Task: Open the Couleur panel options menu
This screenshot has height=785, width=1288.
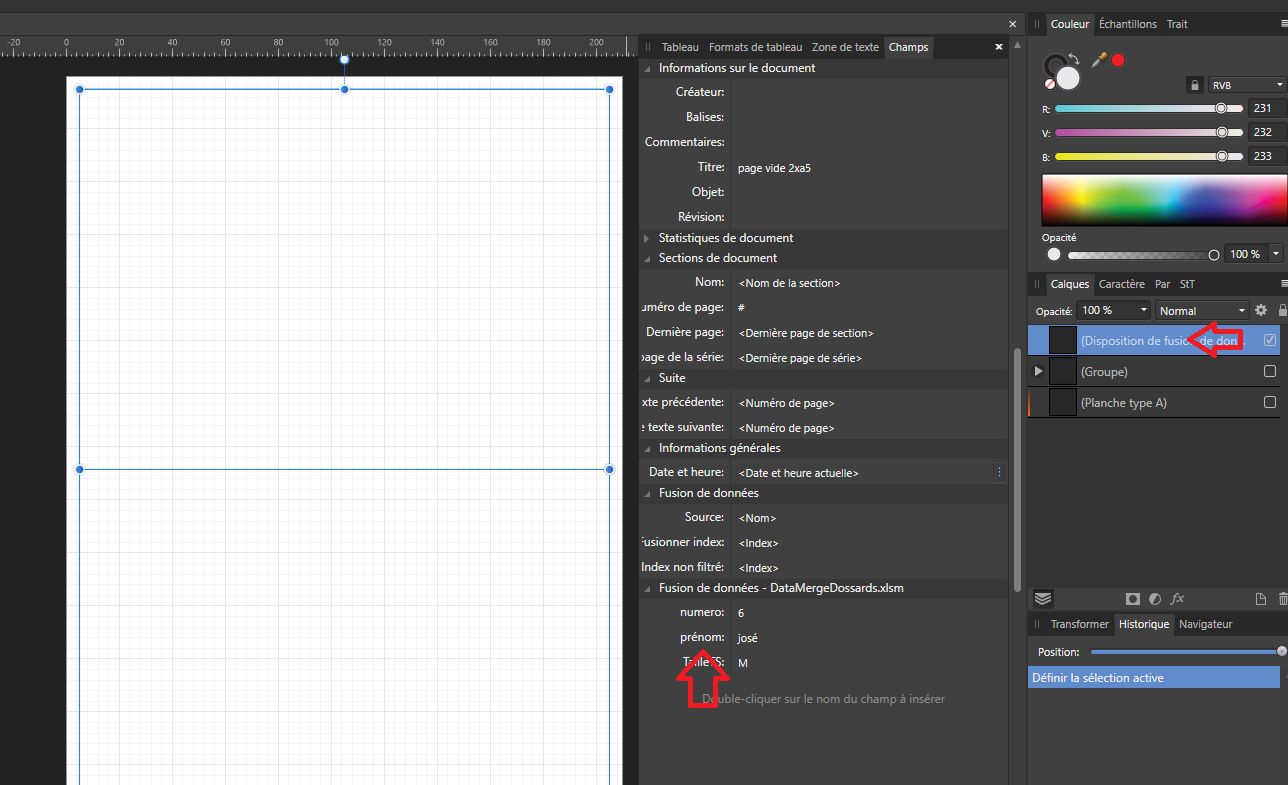Action: 1284,24
